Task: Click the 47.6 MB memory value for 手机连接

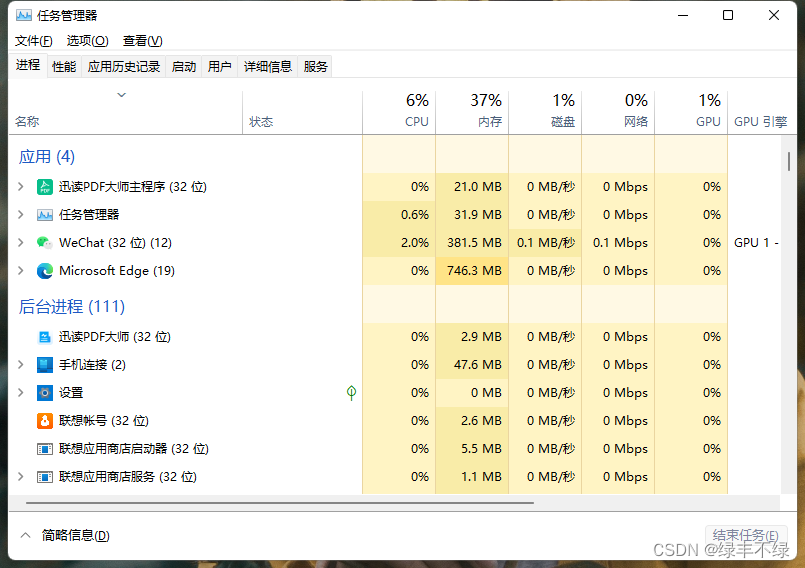Action: tap(478, 365)
